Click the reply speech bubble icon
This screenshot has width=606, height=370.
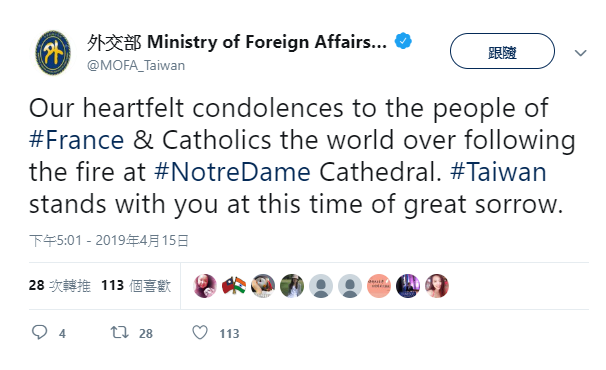tap(39, 332)
